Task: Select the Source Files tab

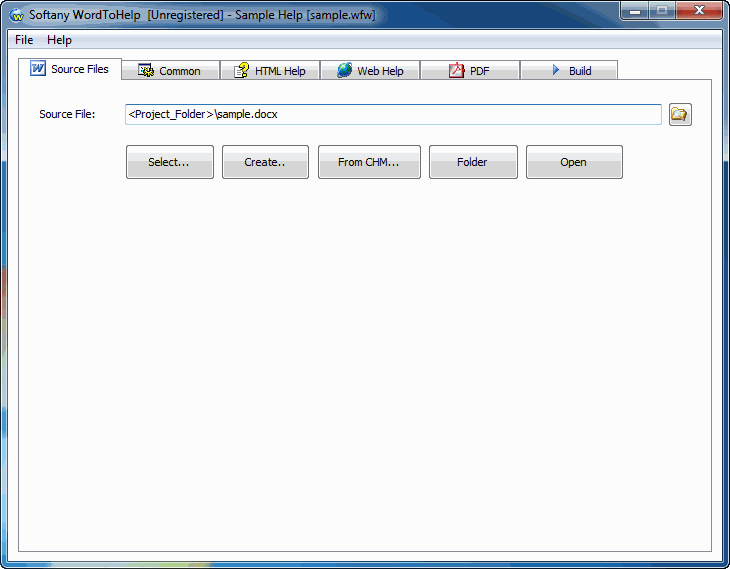Action: click(x=70, y=69)
